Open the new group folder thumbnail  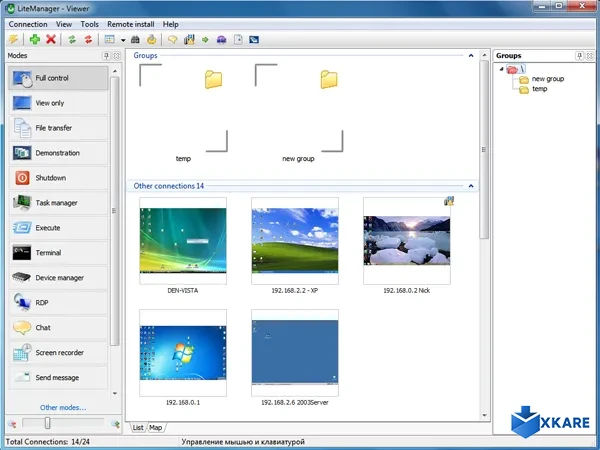[298, 114]
